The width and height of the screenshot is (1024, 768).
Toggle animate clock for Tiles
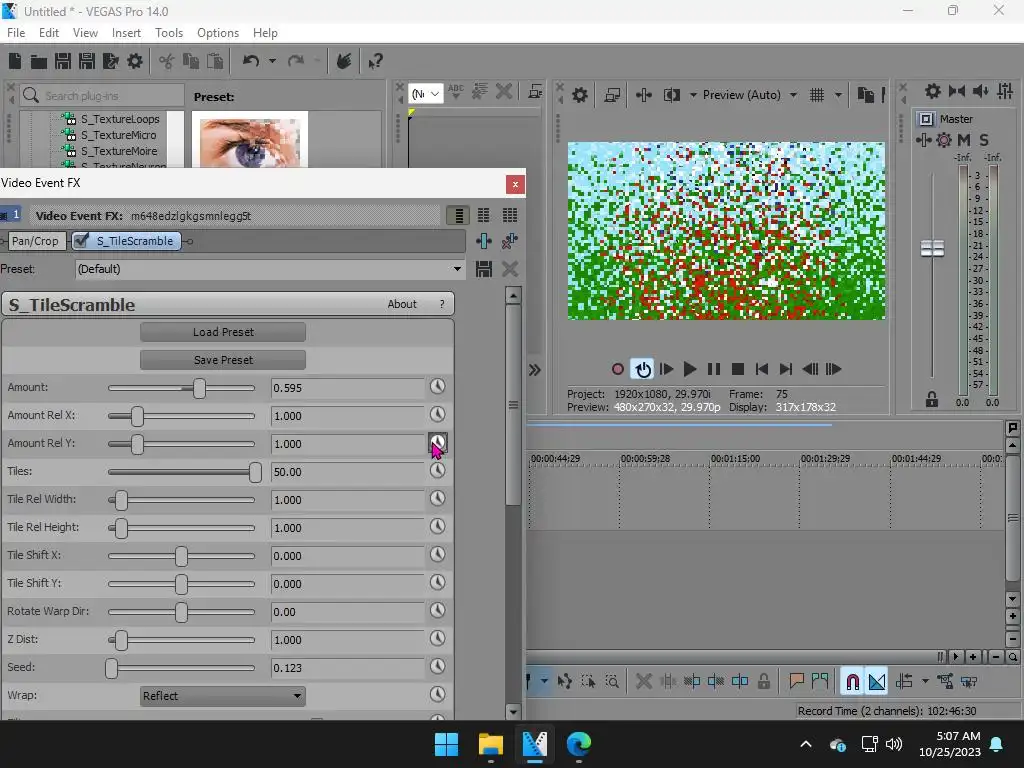438,470
